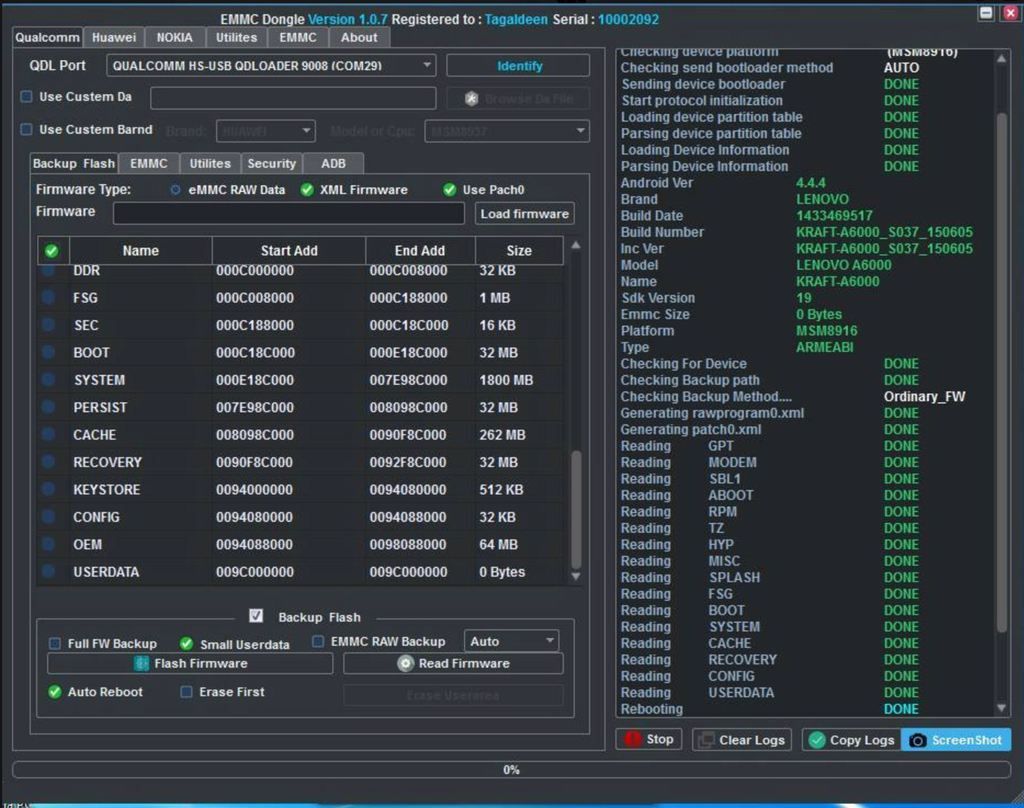The image size is (1024, 808).
Task: Open the About tab
Action: tap(359, 37)
